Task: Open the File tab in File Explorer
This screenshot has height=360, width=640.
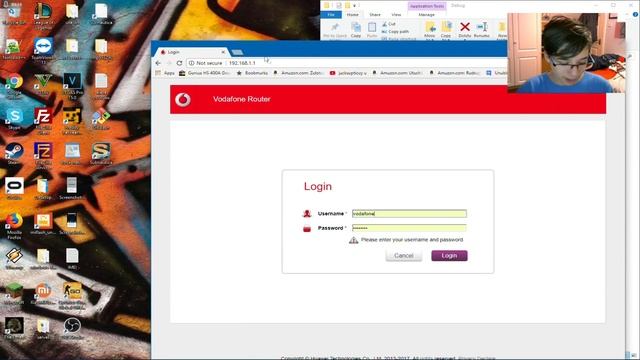Action: (331, 15)
